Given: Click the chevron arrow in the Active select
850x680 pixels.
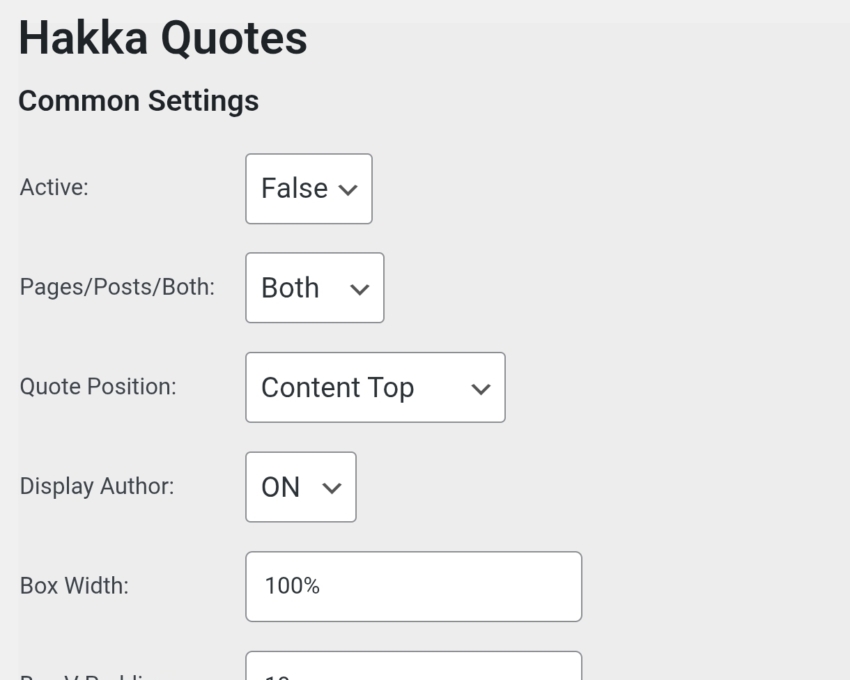Looking at the screenshot, I should click(x=348, y=189).
